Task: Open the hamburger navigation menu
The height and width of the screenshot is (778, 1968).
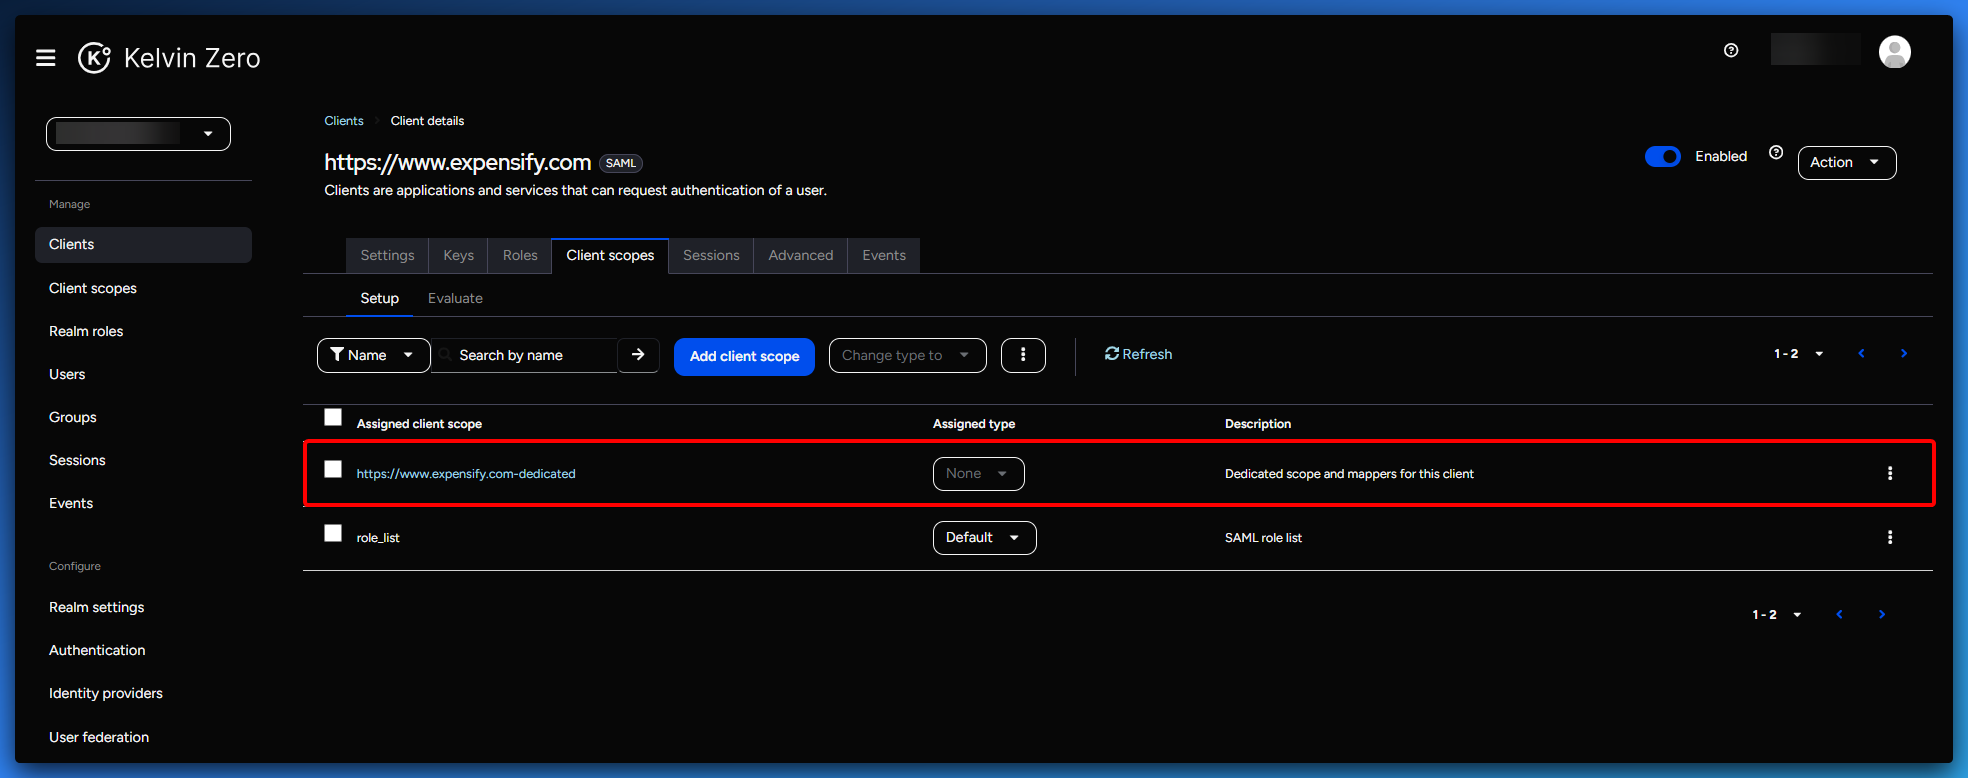Action: pos(45,58)
